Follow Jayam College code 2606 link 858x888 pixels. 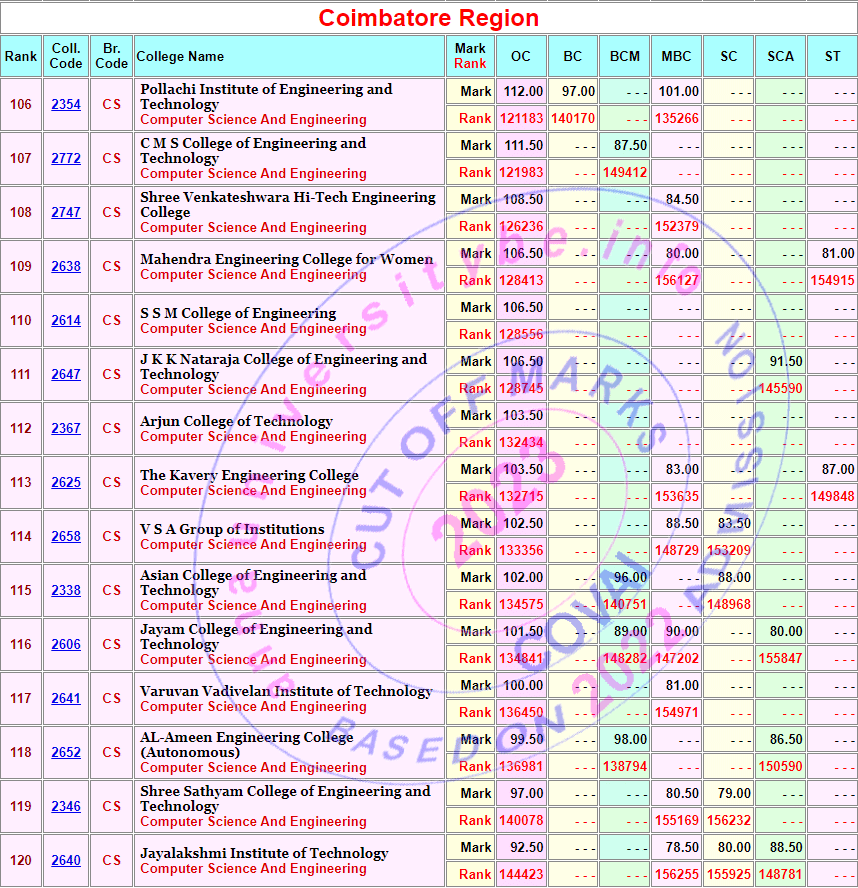(x=66, y=644)
